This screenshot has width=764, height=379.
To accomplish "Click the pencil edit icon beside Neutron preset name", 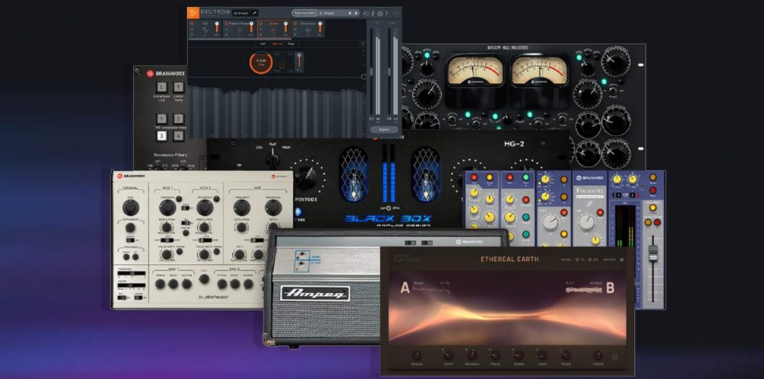I will (254, 13).
